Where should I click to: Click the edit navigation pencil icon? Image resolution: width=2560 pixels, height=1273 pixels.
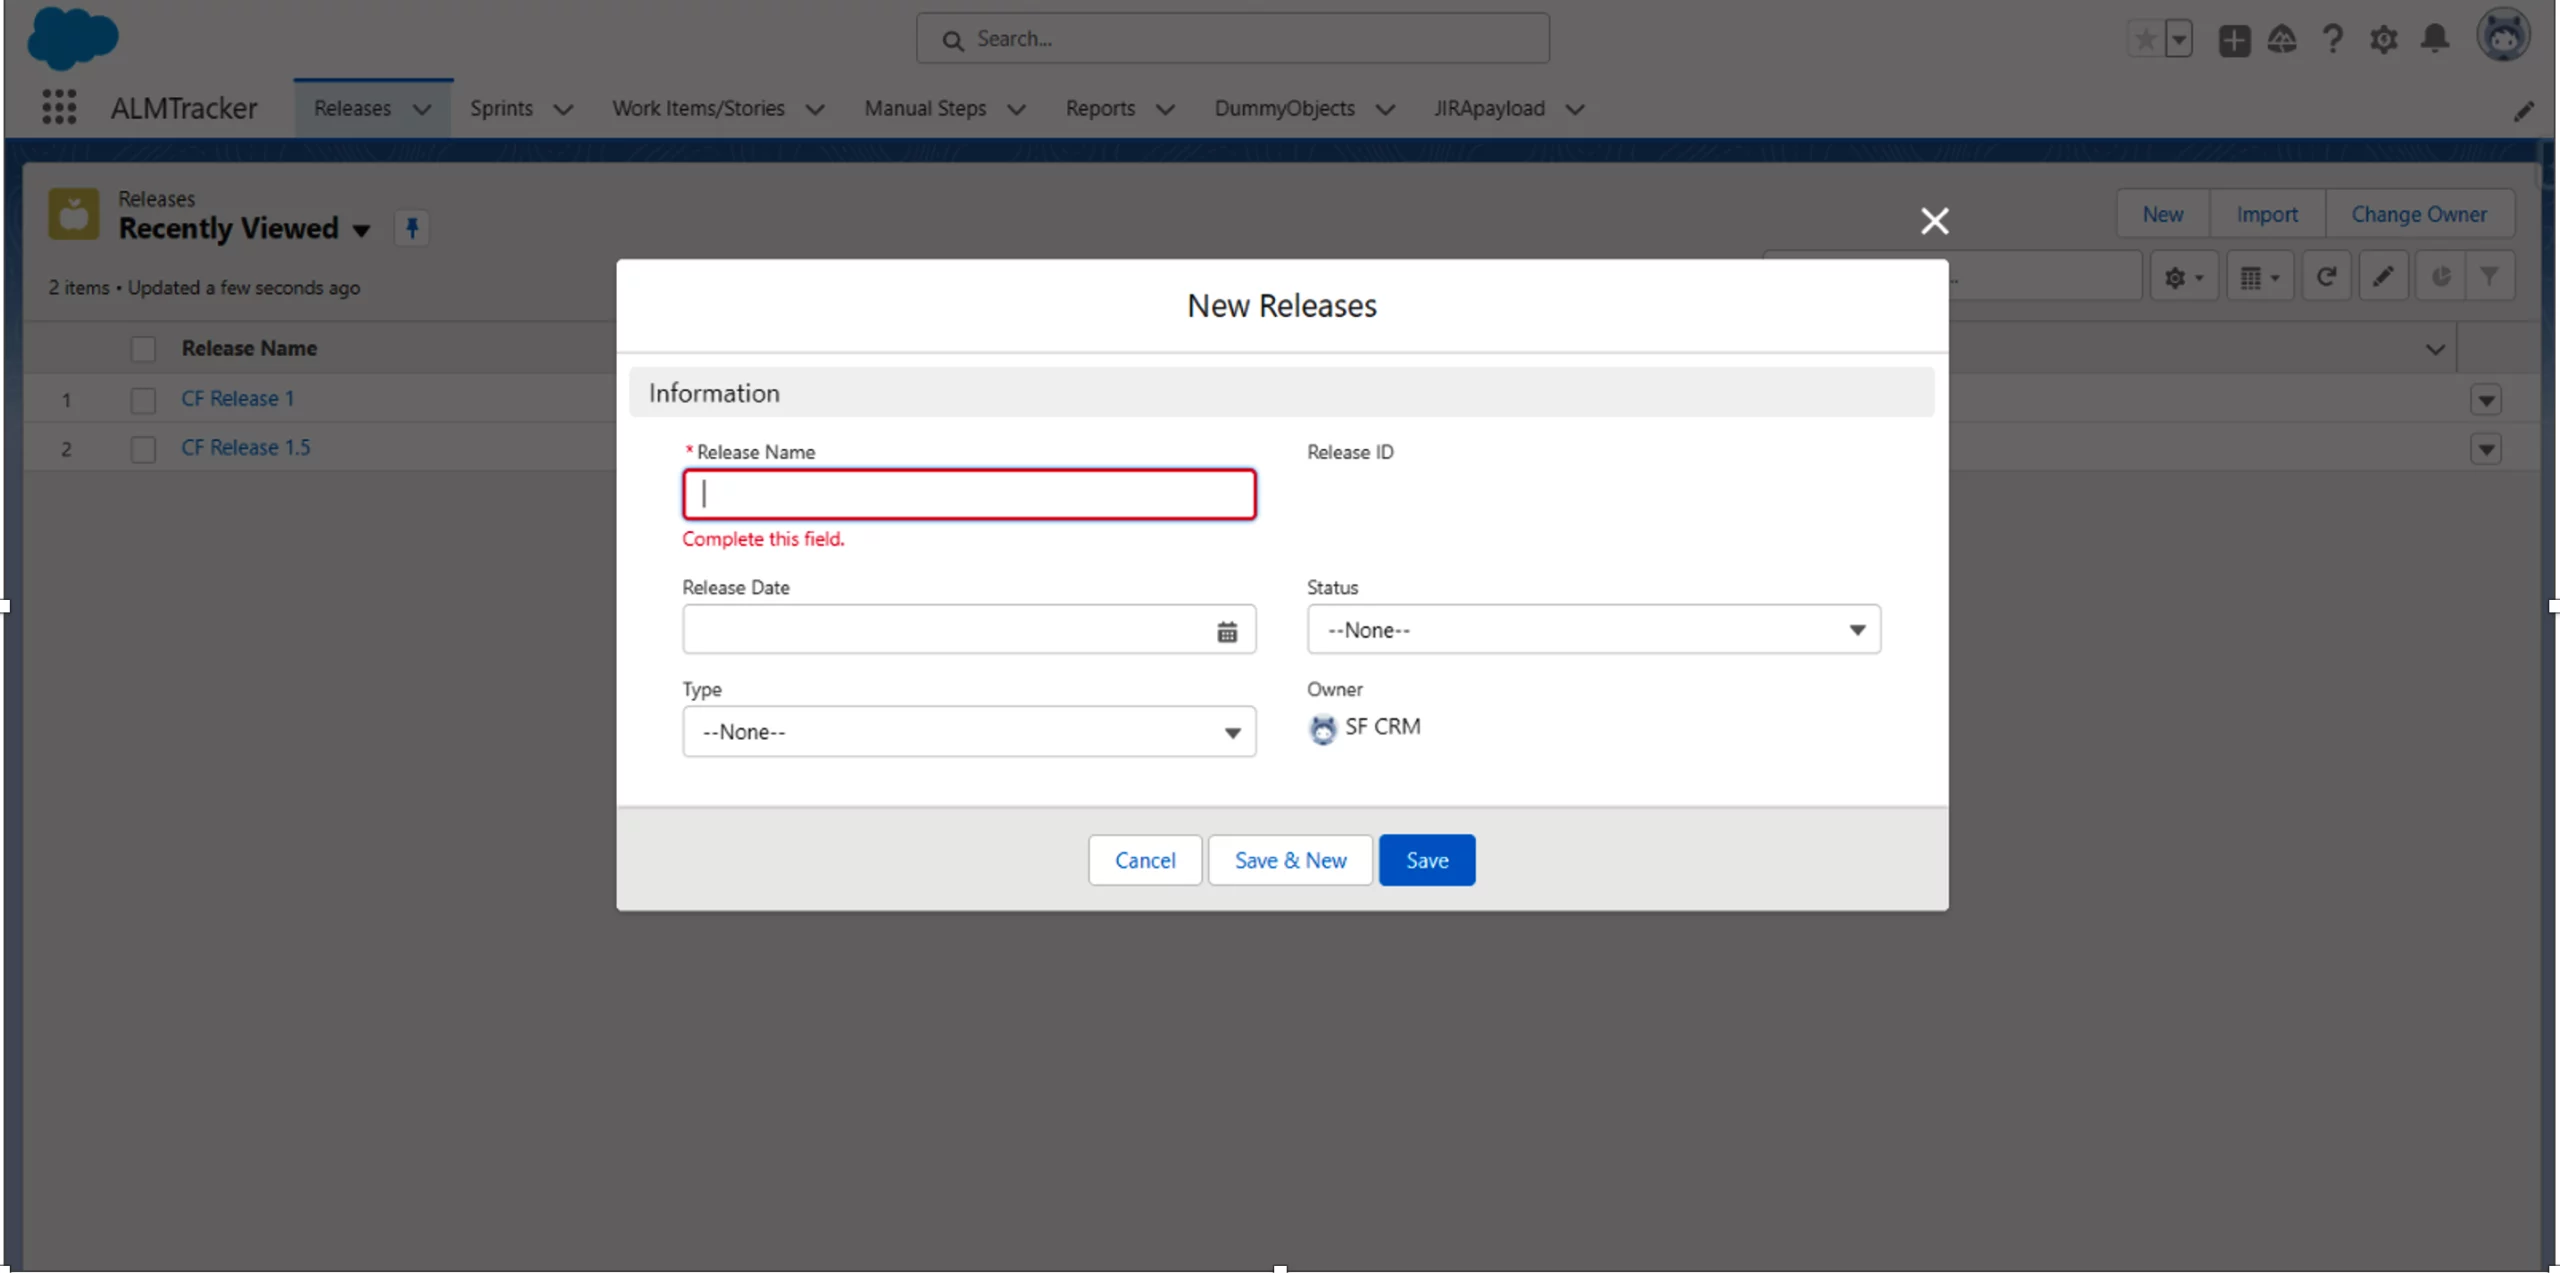[x=2524, y=110]
